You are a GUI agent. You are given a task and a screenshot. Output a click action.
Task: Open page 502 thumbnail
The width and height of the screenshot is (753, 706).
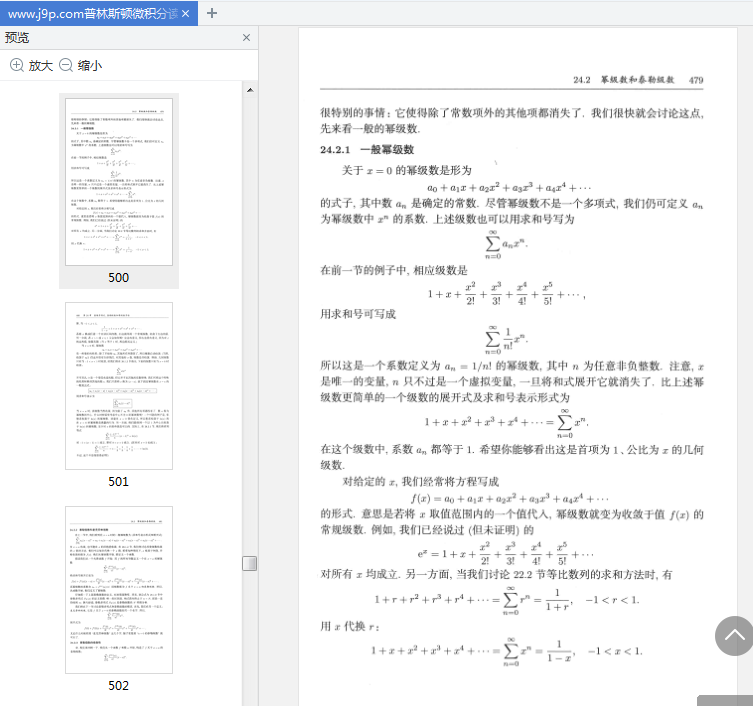click(x=119, y=590)
